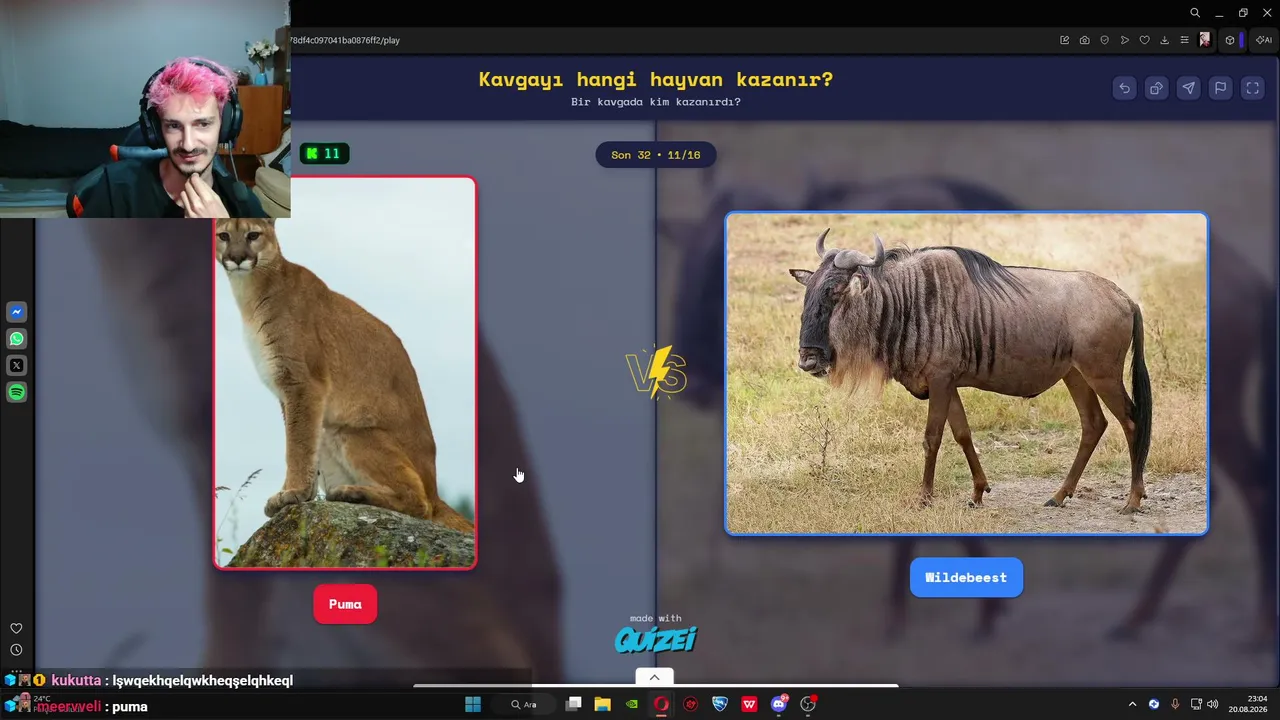
Task: Open the privacy shield icon in address bar
Action: (1104, 40)
